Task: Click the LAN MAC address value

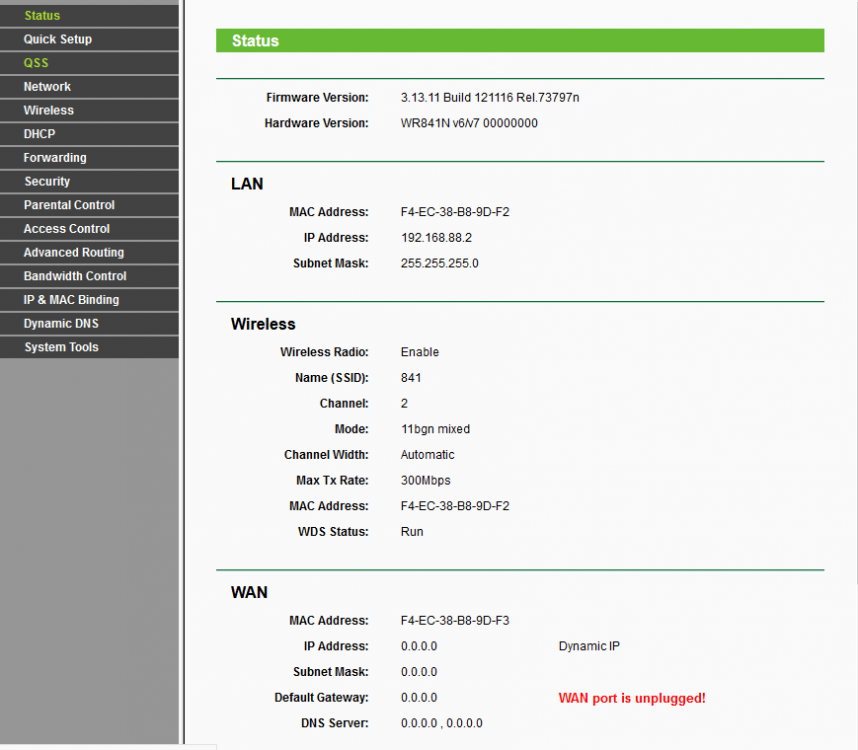Action: [454, 212]
